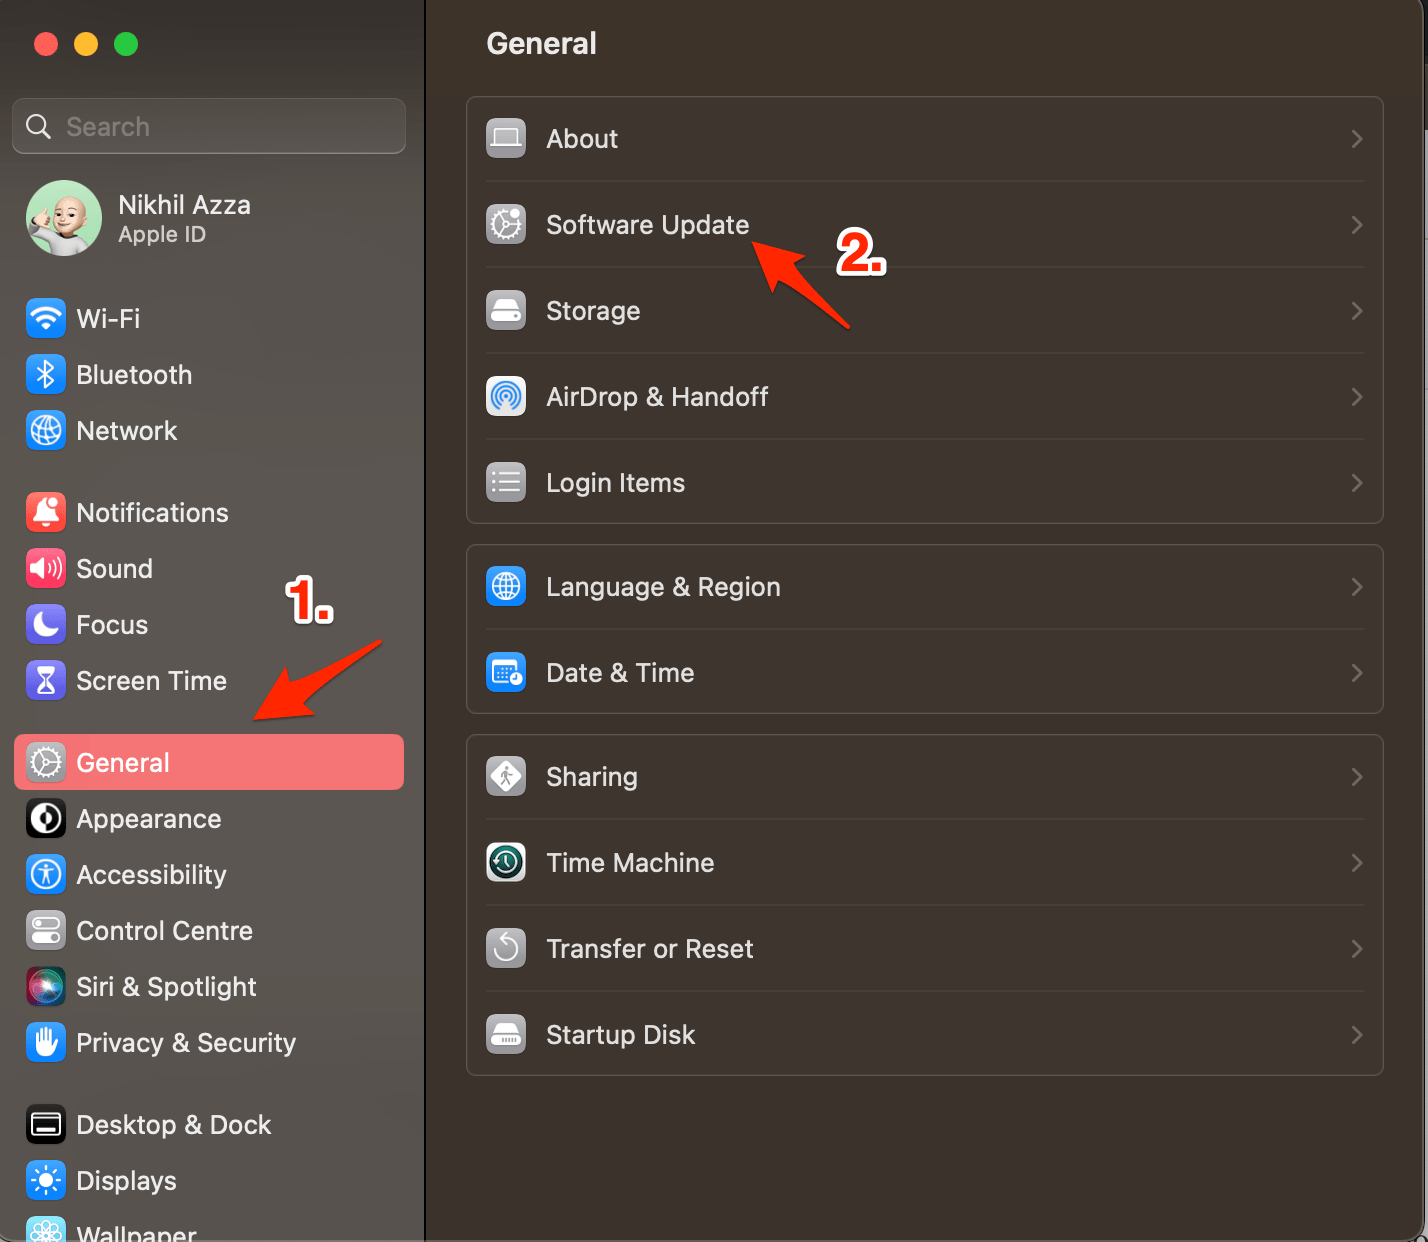Image resolution: width=1428 pixels, height=1242 pixels.
Task: Click the Accessibility icon
Action: click(x=46, y=875)
